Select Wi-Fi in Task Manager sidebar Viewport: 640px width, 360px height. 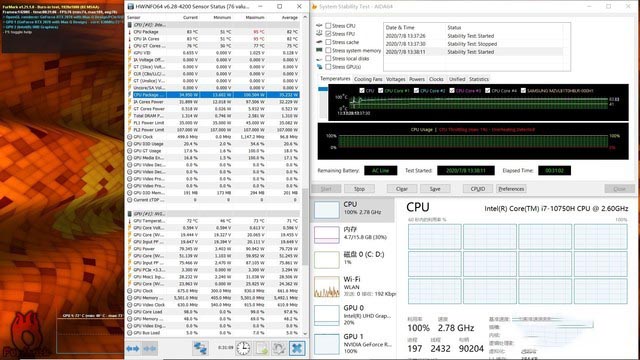(353, 286)
